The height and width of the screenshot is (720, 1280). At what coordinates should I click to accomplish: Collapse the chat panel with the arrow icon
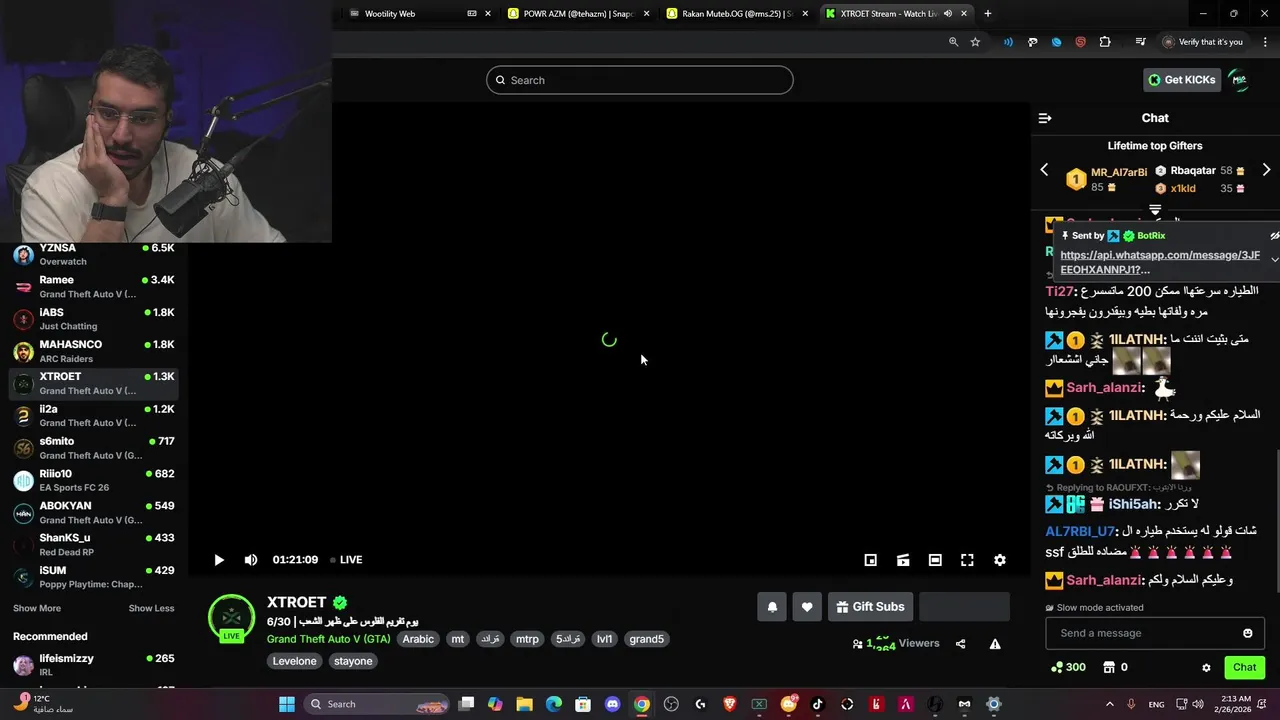click(x=1045, y=118)
